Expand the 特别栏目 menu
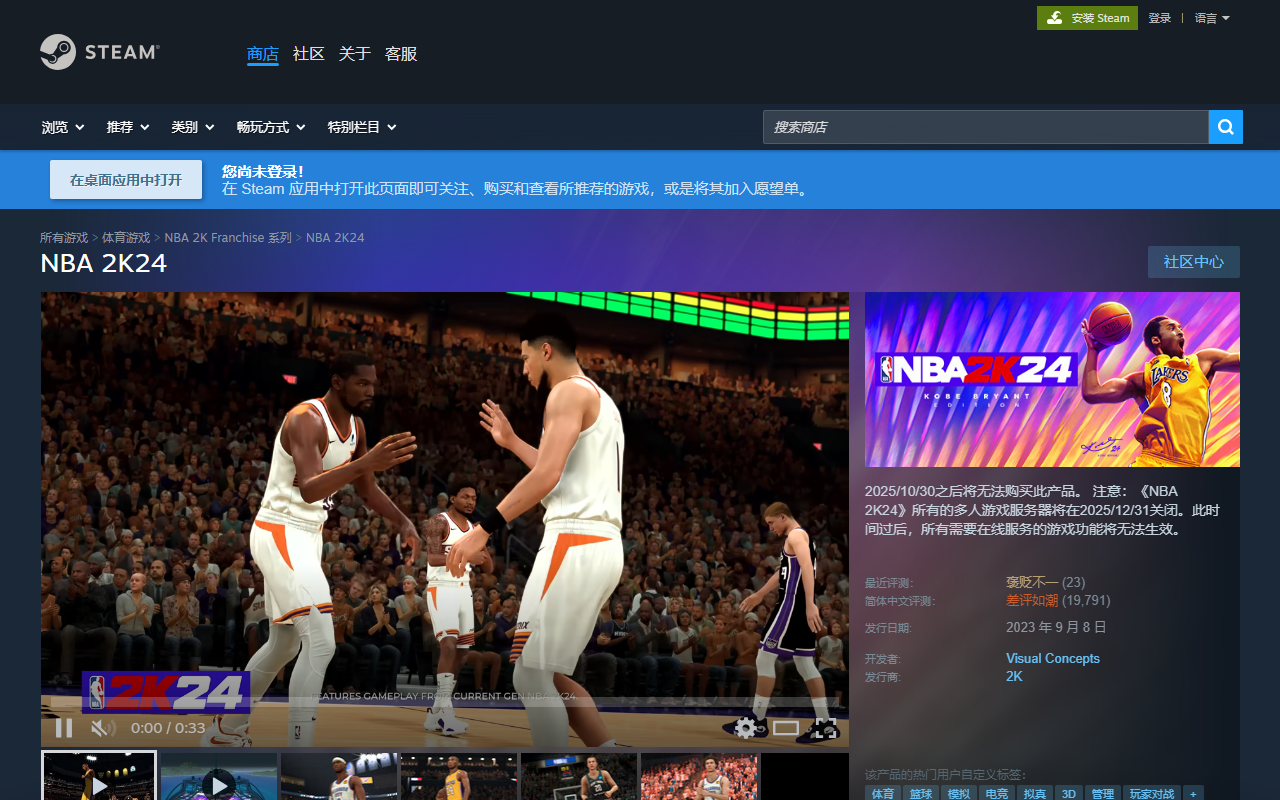The height and width of the screenshot is (800, 1280). click(362, 127)
